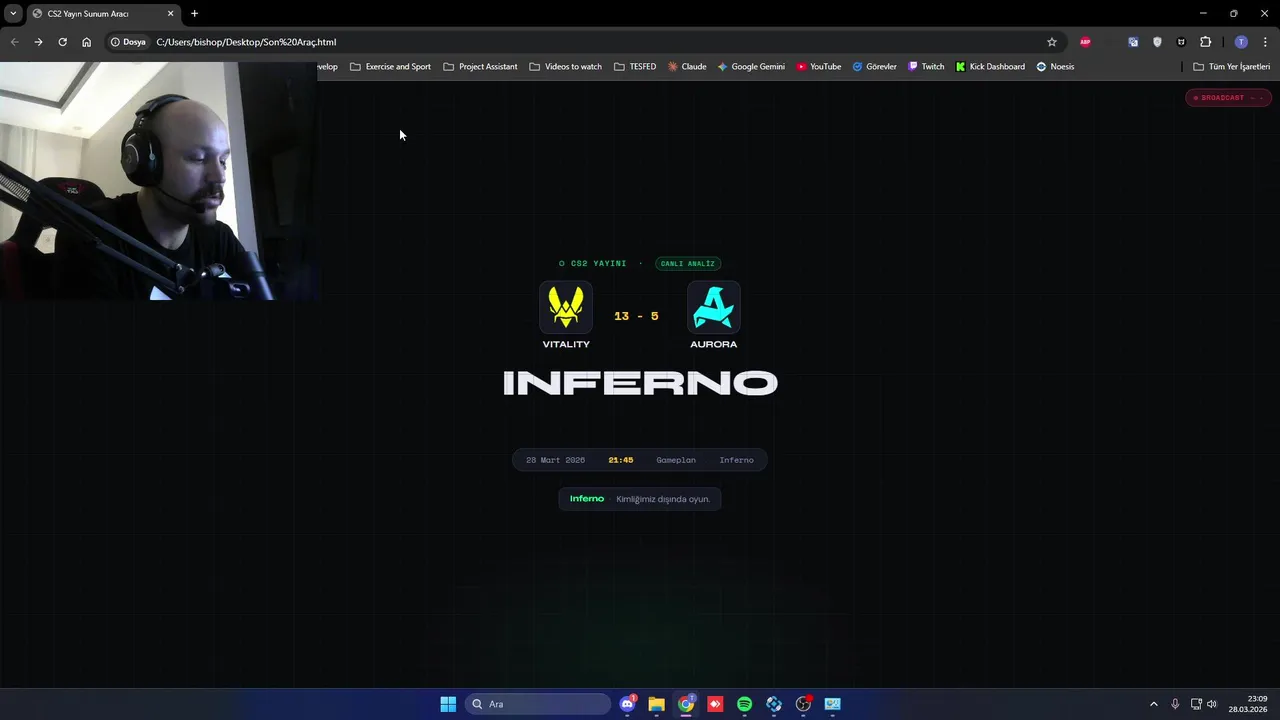Open the translate extension icon

[1133, 42]
